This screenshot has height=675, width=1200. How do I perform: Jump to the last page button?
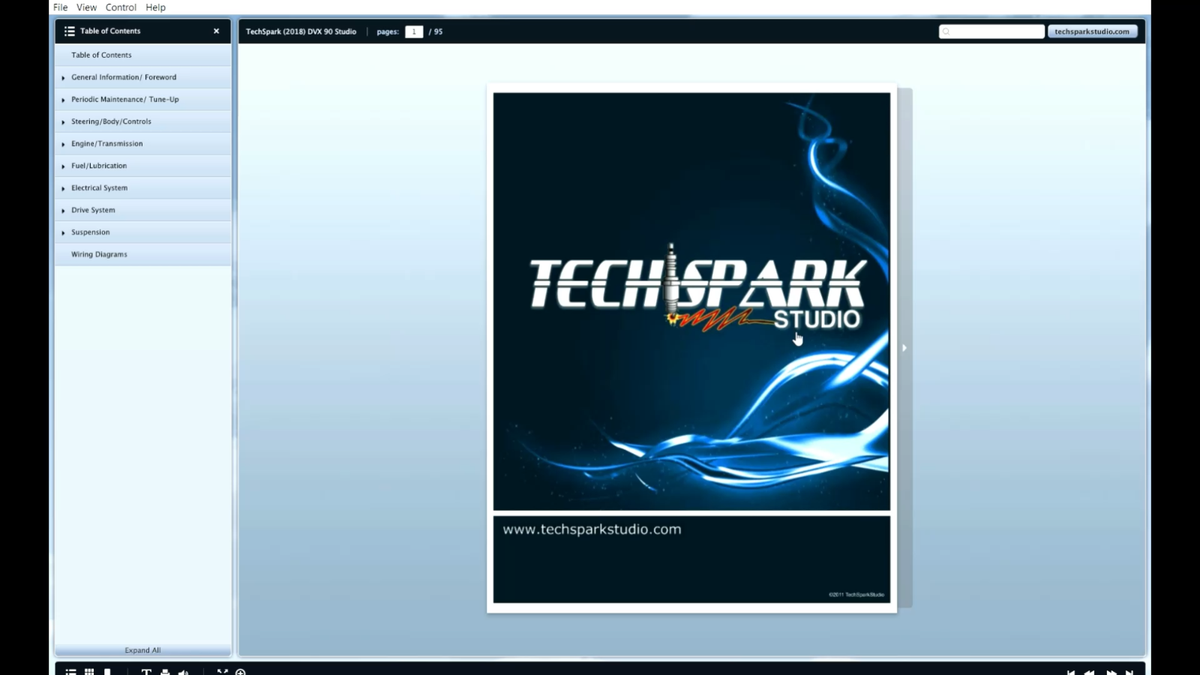click(1130, 672)
